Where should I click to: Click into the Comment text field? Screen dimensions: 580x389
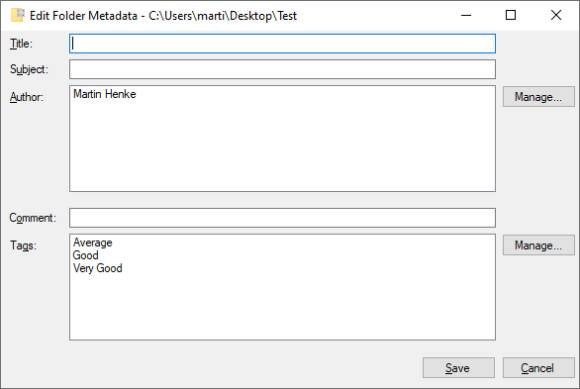282,218
